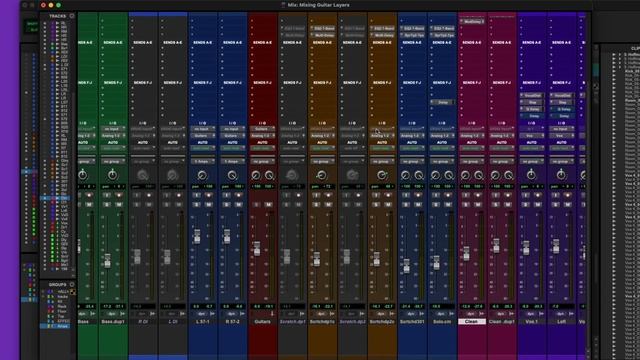
Task: Select the Bass.dup1 track name
Action: point(113,322)
